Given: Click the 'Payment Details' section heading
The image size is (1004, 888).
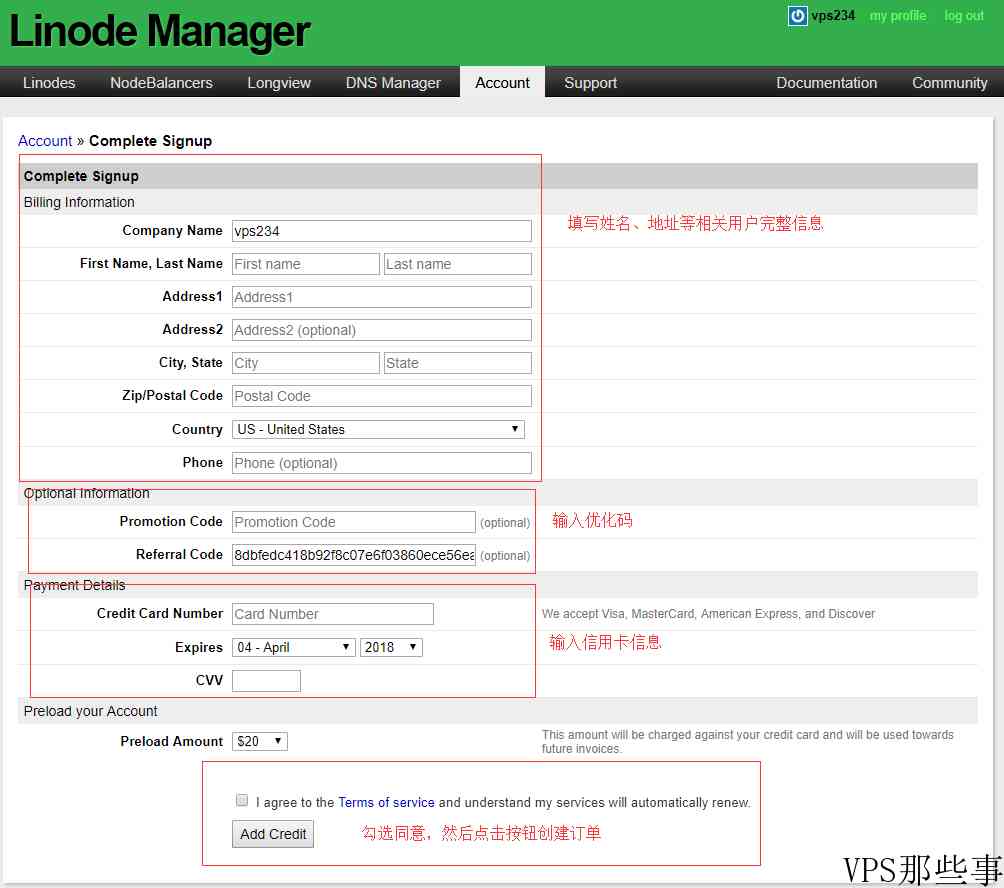Looking at the screenshot, I should tap(74, 585).
